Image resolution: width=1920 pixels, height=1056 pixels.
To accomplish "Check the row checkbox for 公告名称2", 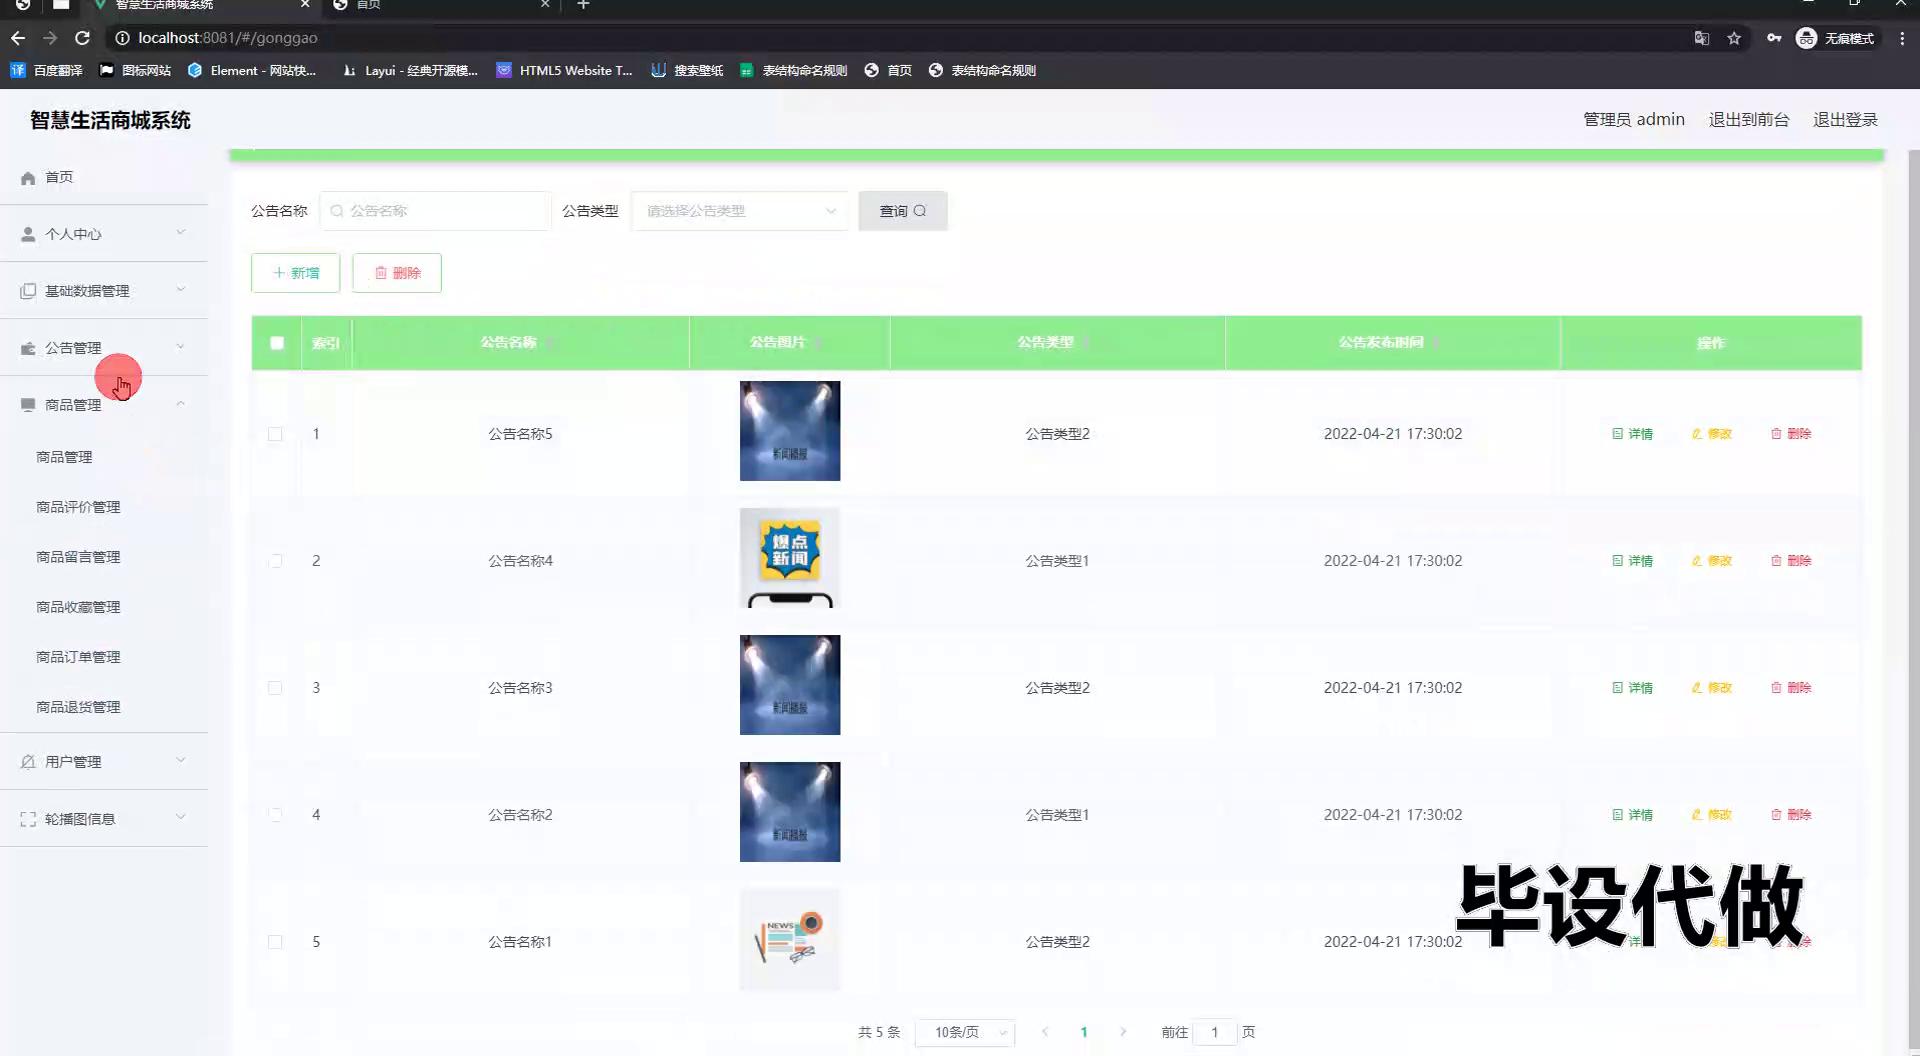I will (x=275, y=815).
